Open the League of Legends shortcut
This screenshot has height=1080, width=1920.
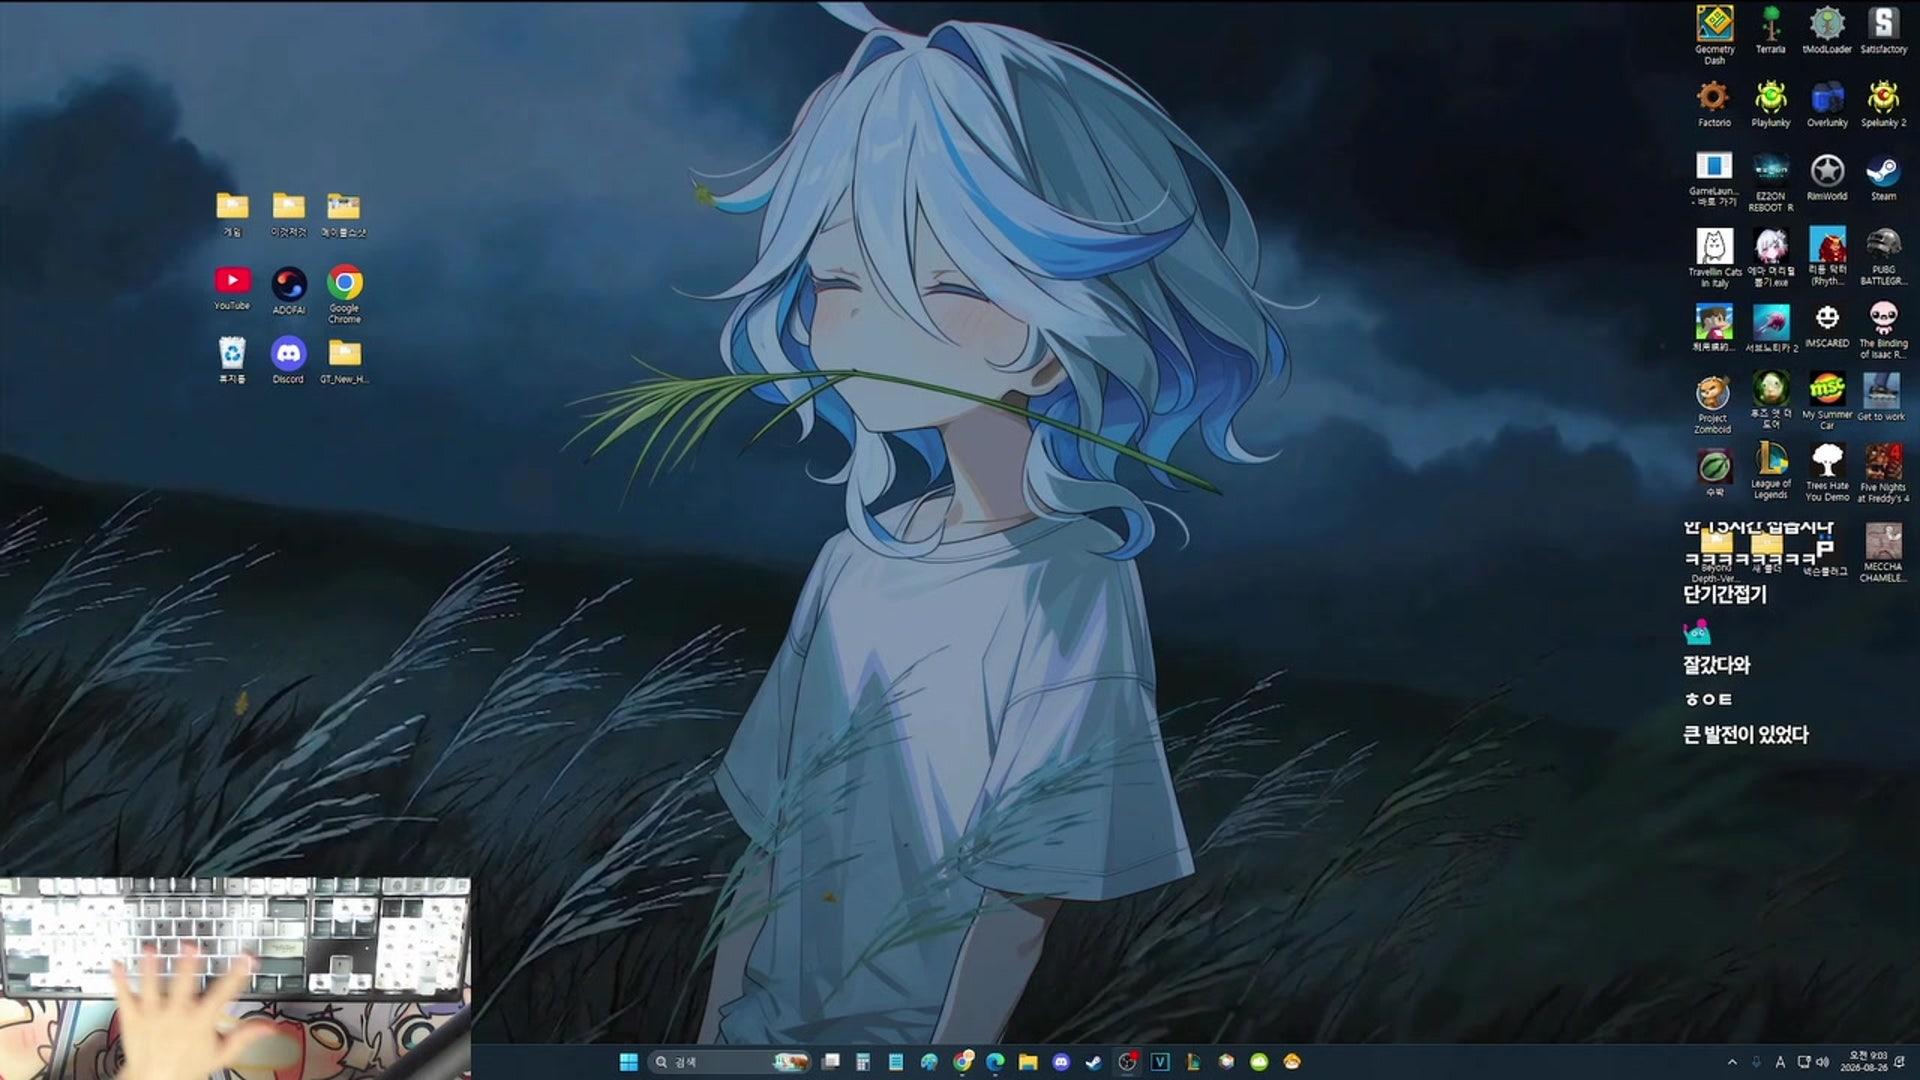[1770, 471]
